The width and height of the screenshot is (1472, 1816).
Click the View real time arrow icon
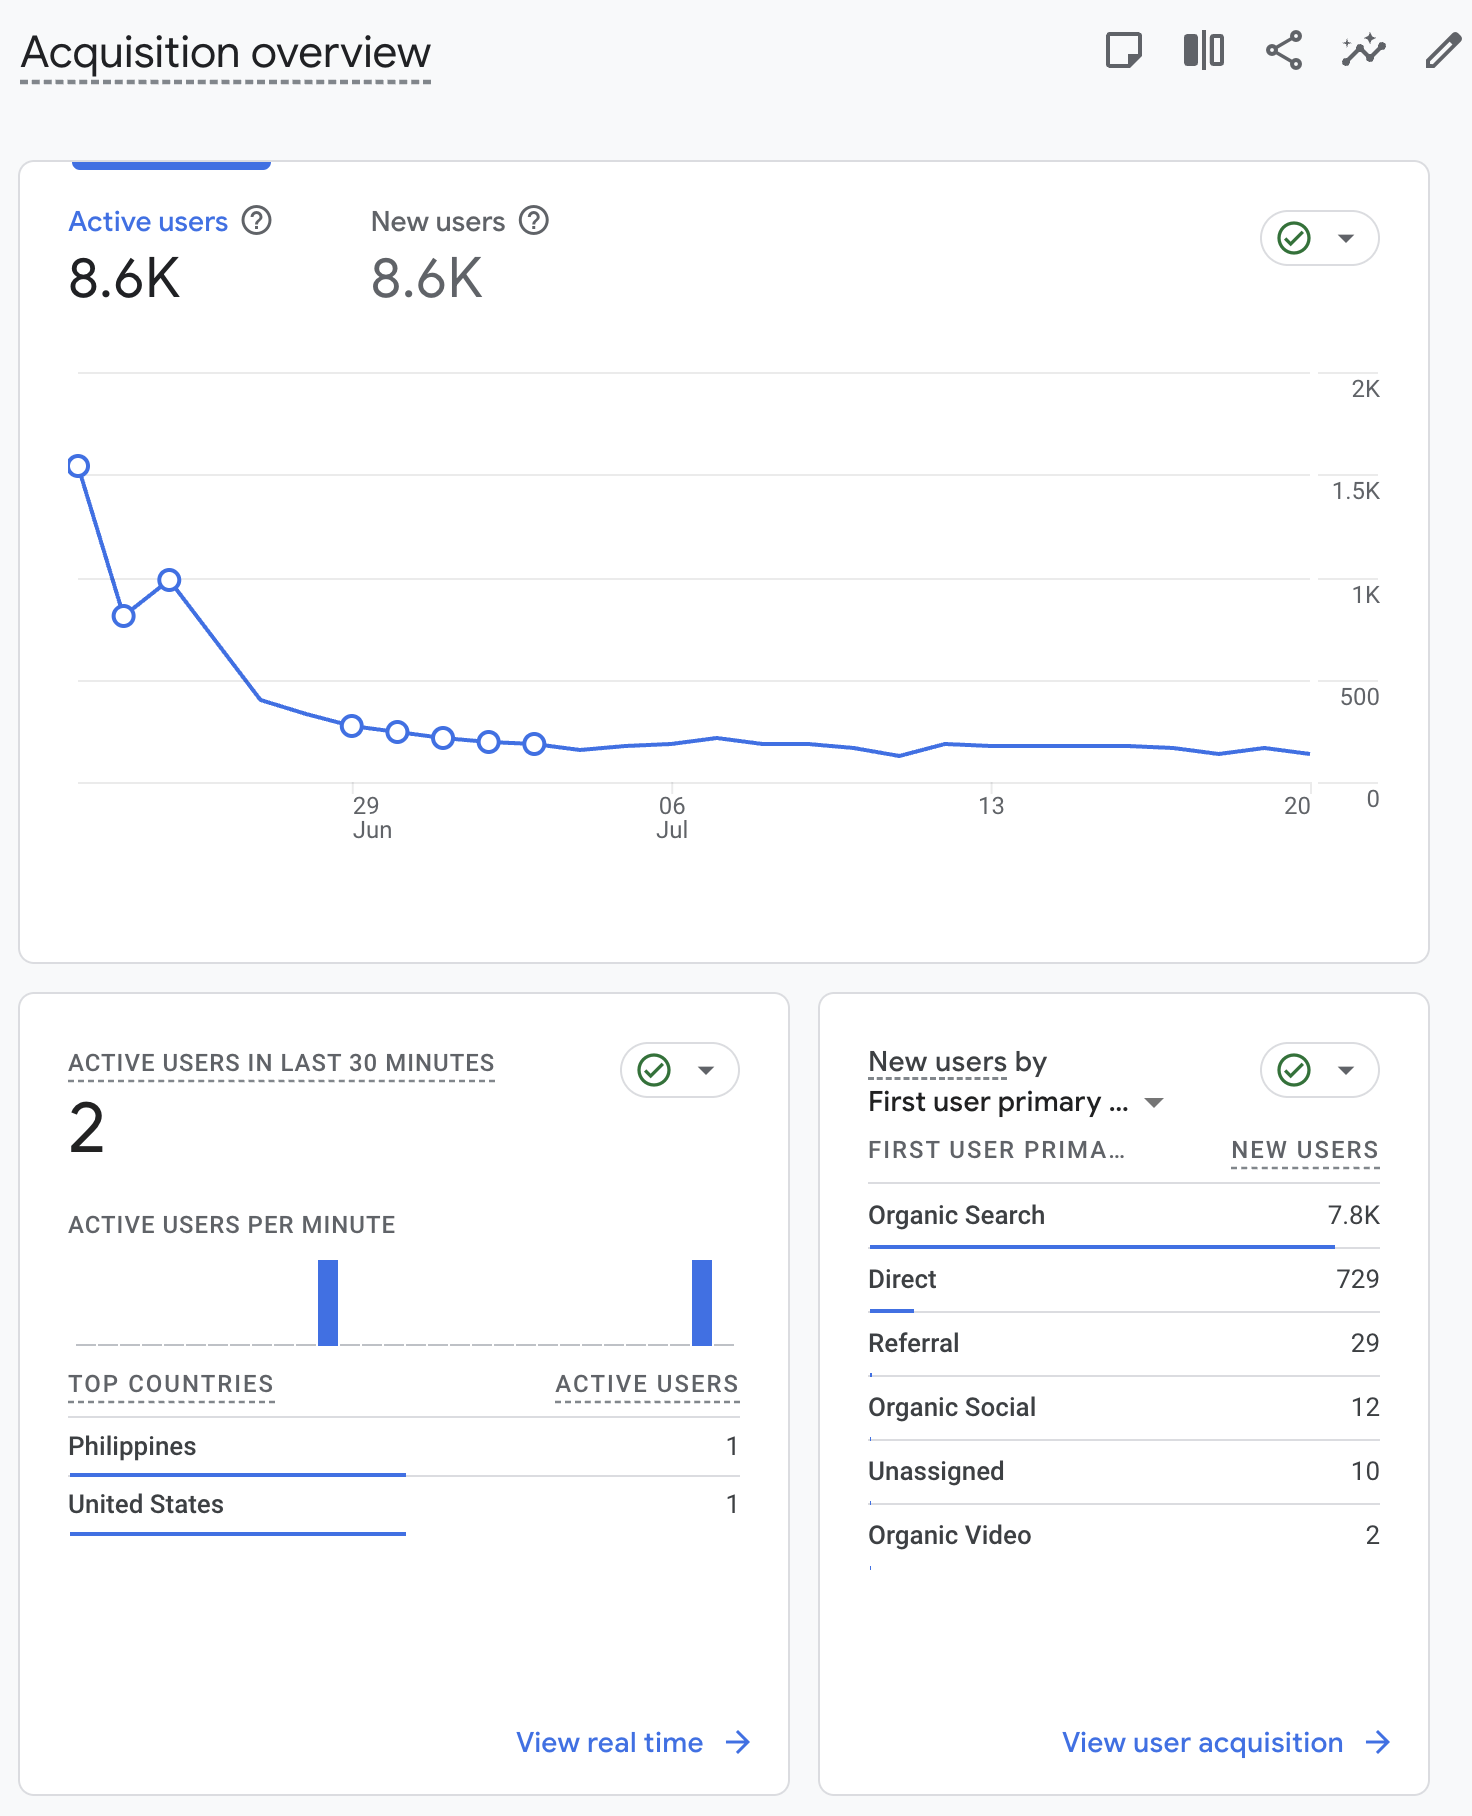point(738,1742)
